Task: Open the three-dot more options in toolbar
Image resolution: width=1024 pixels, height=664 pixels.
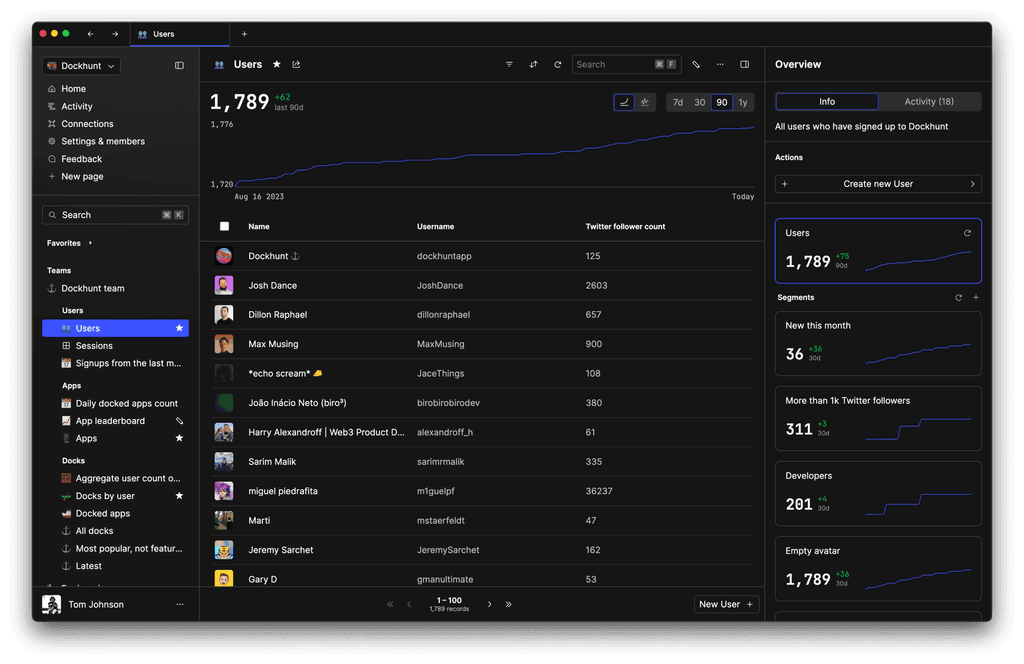Action: coord(720,64)
